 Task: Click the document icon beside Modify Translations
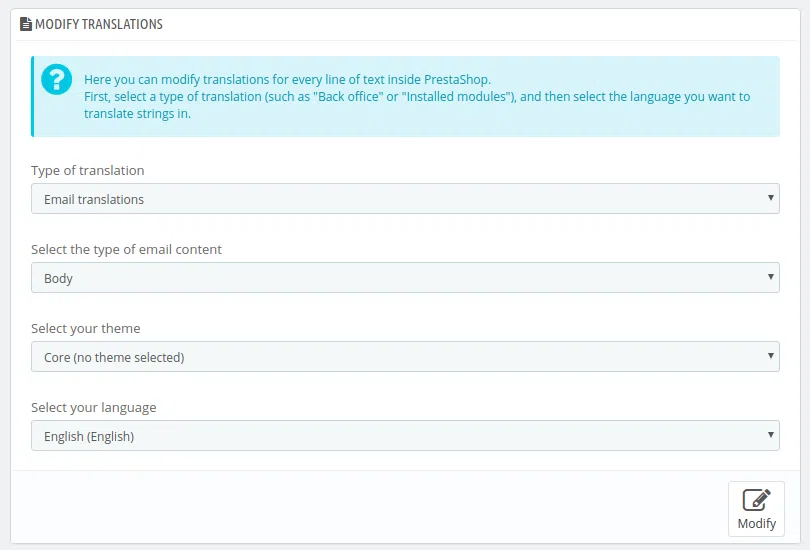point(25,24)
